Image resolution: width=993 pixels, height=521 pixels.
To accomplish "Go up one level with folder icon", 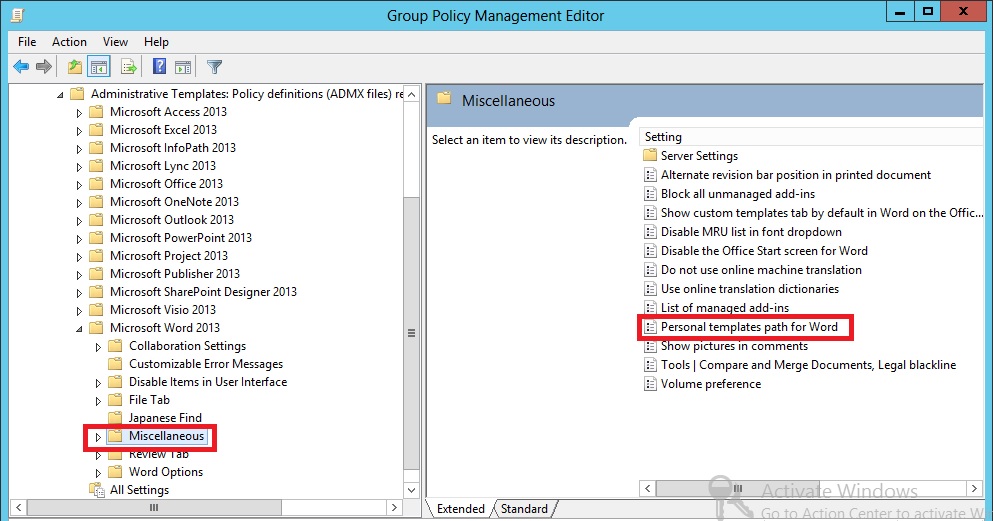I will (75, 66).
